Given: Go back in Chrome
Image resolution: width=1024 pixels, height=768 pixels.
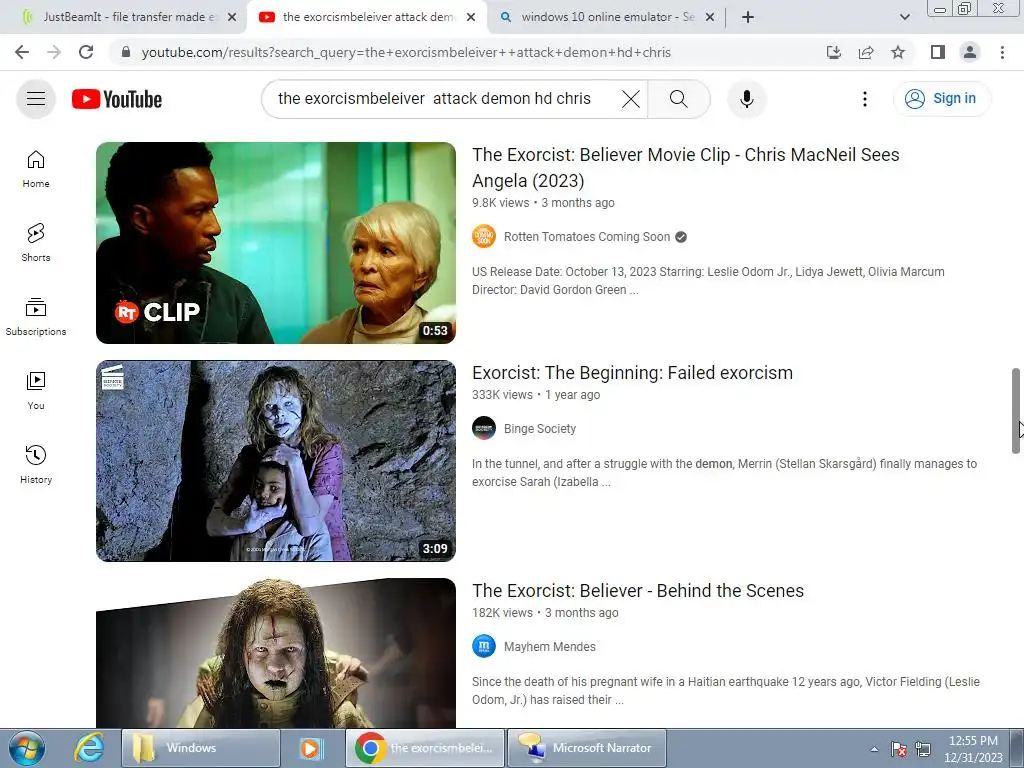Looking at the screenshot, I should (22, 52).
